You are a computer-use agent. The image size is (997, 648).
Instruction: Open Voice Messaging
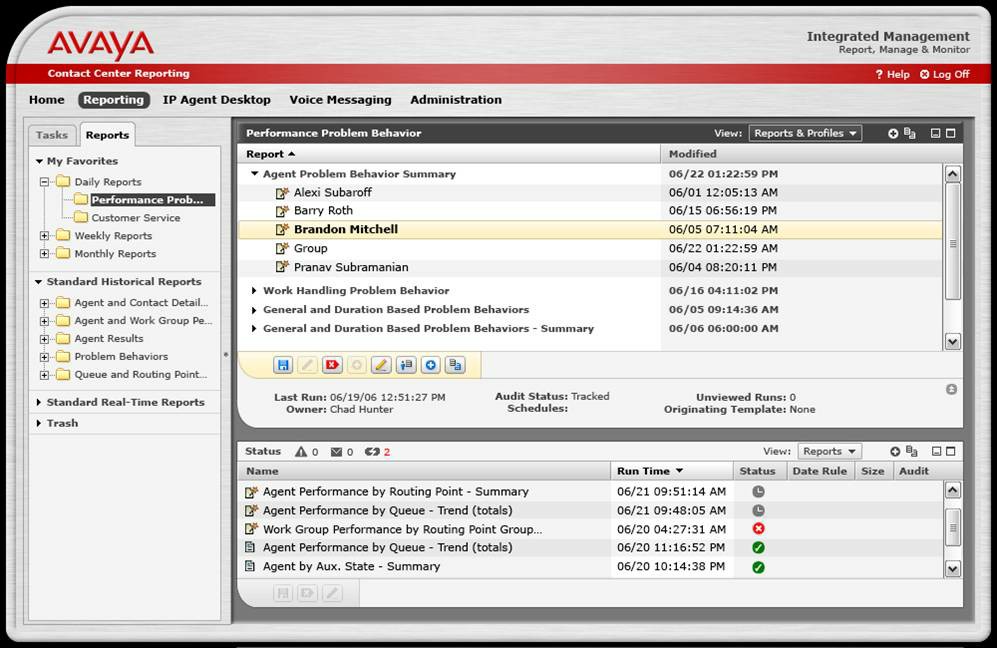[340, 100]
